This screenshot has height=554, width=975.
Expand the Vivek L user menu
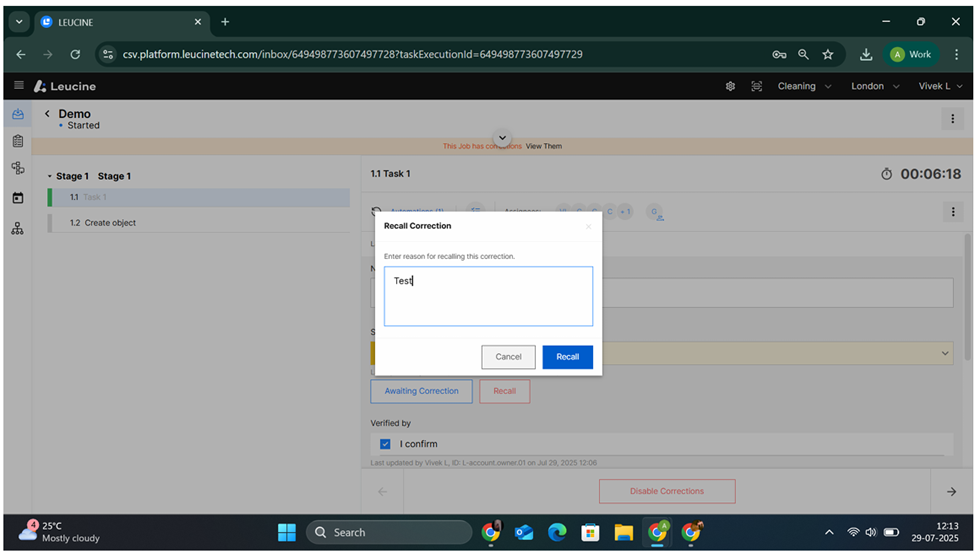(940, 86)
